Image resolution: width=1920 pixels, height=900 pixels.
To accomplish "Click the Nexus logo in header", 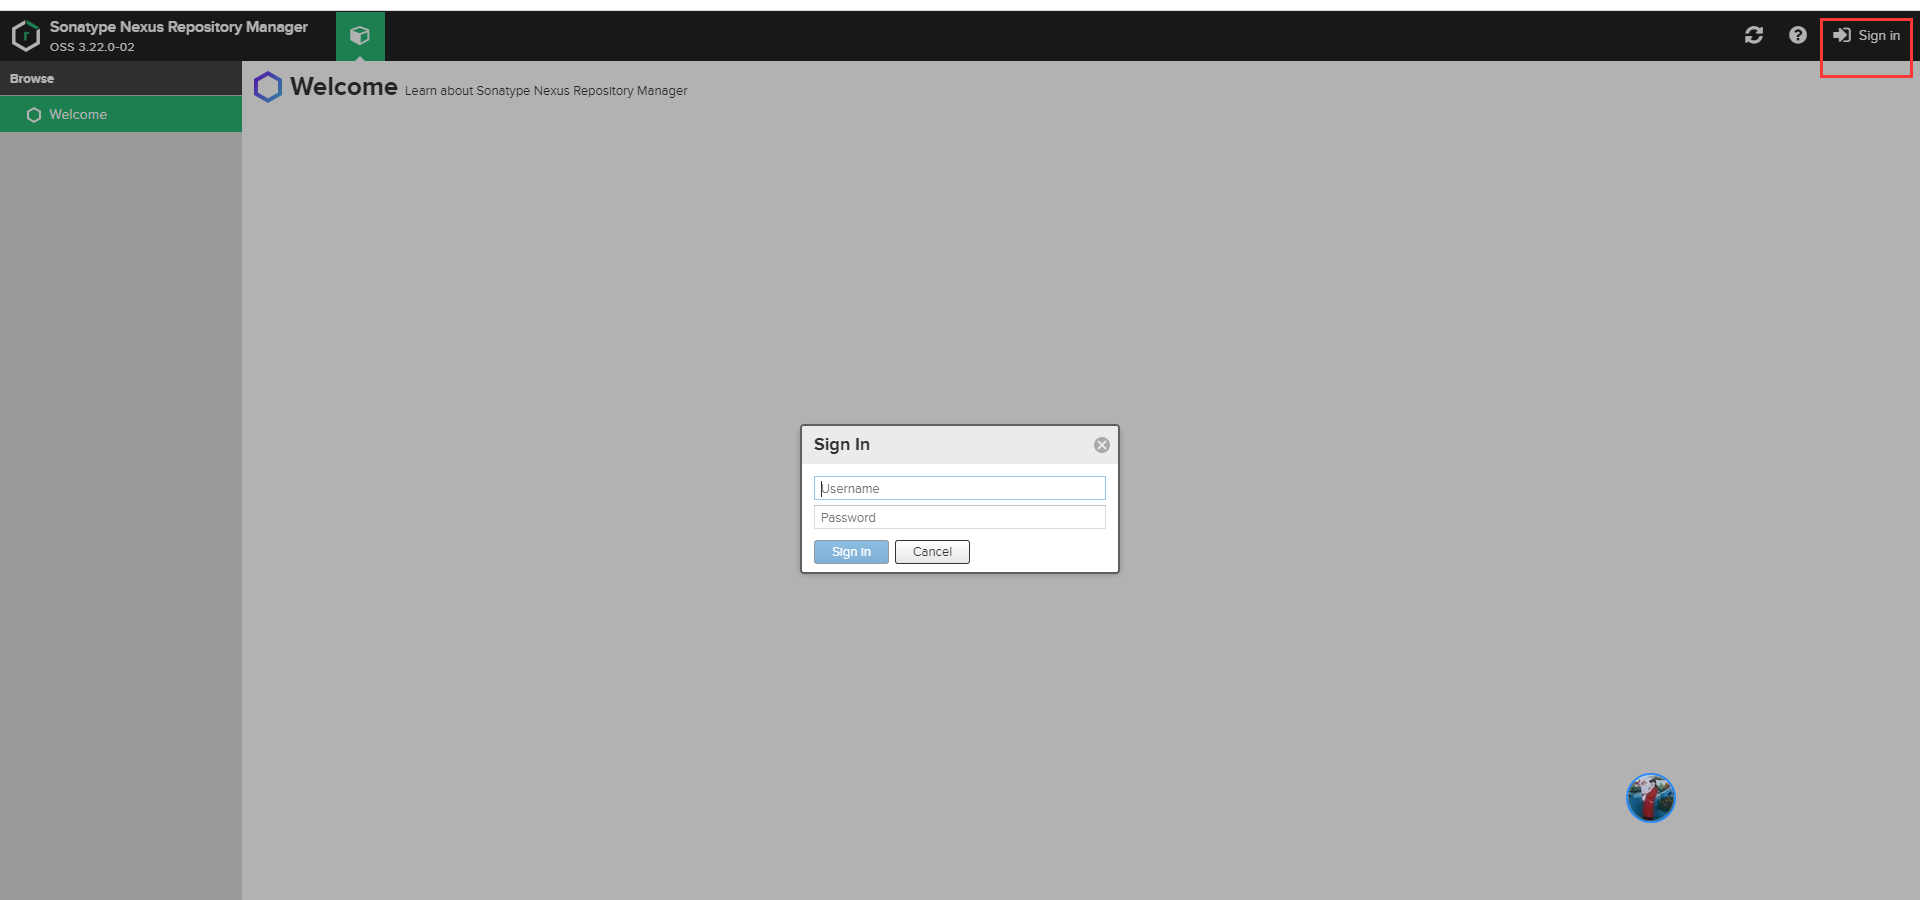I will tap(26, 36).
